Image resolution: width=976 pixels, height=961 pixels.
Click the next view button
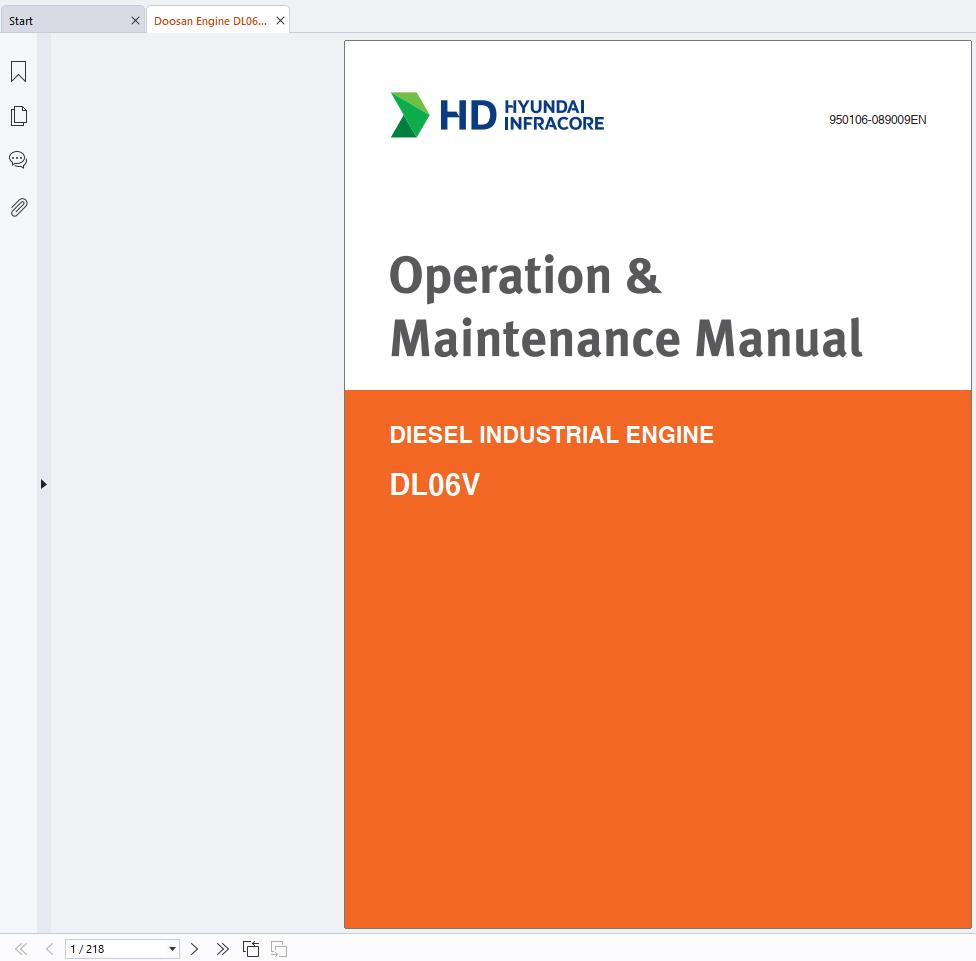point(279,948)
